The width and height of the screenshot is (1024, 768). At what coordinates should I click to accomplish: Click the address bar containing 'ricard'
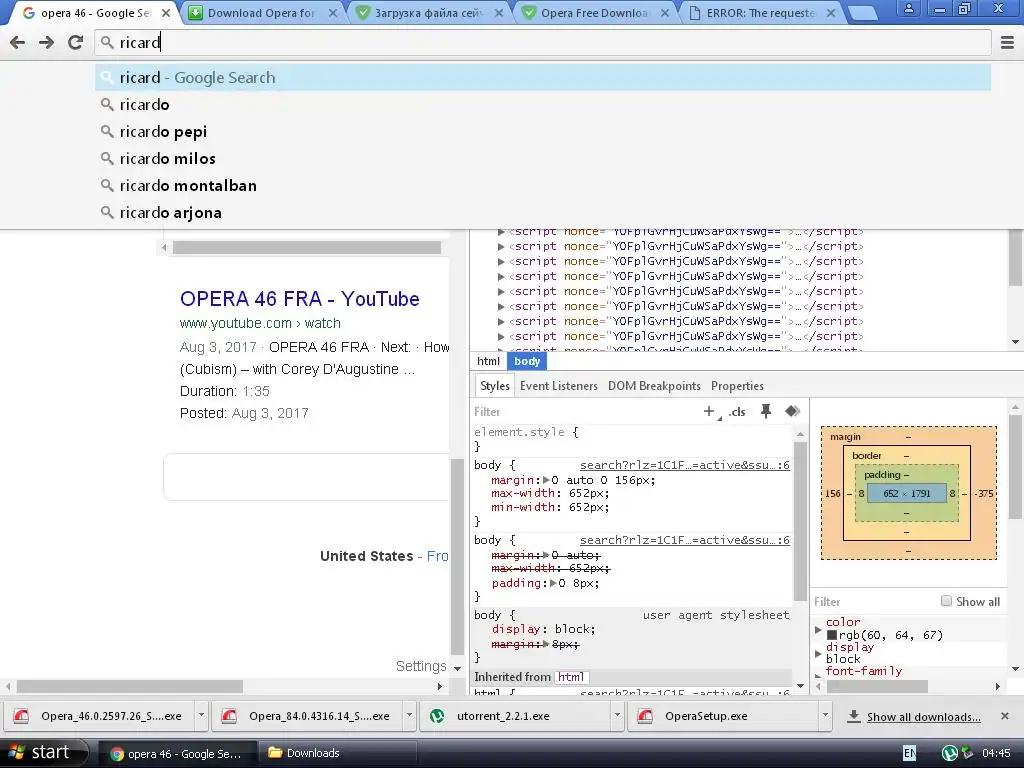pyautogui.click(x=543, y=42)
